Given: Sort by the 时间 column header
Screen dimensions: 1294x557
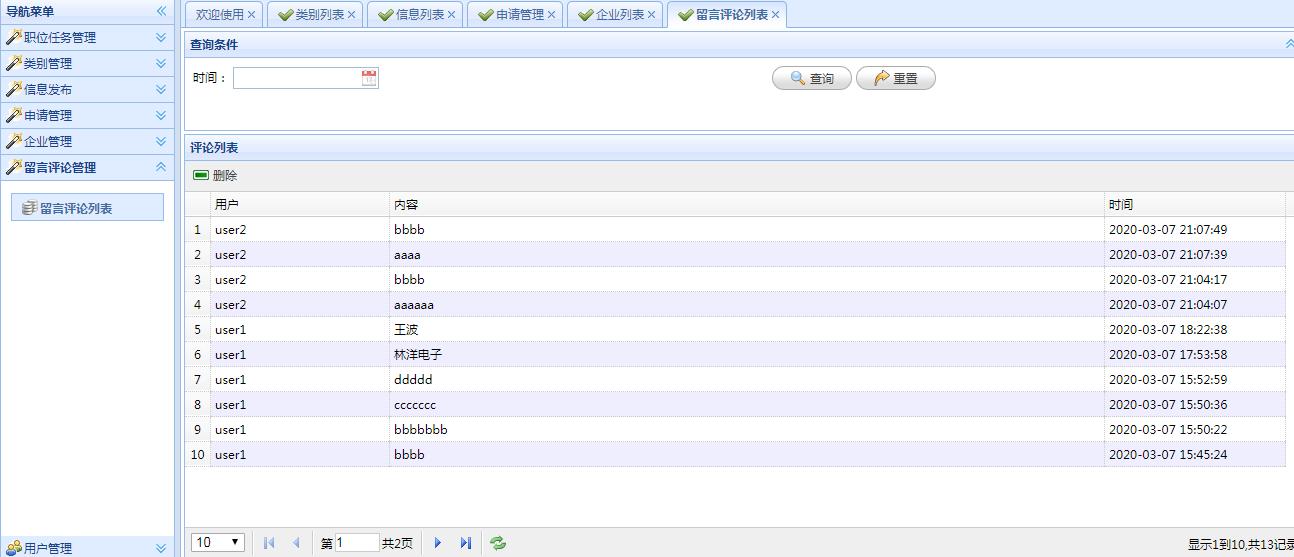Looking at the screenshot, I should (x=1195, y=204).
